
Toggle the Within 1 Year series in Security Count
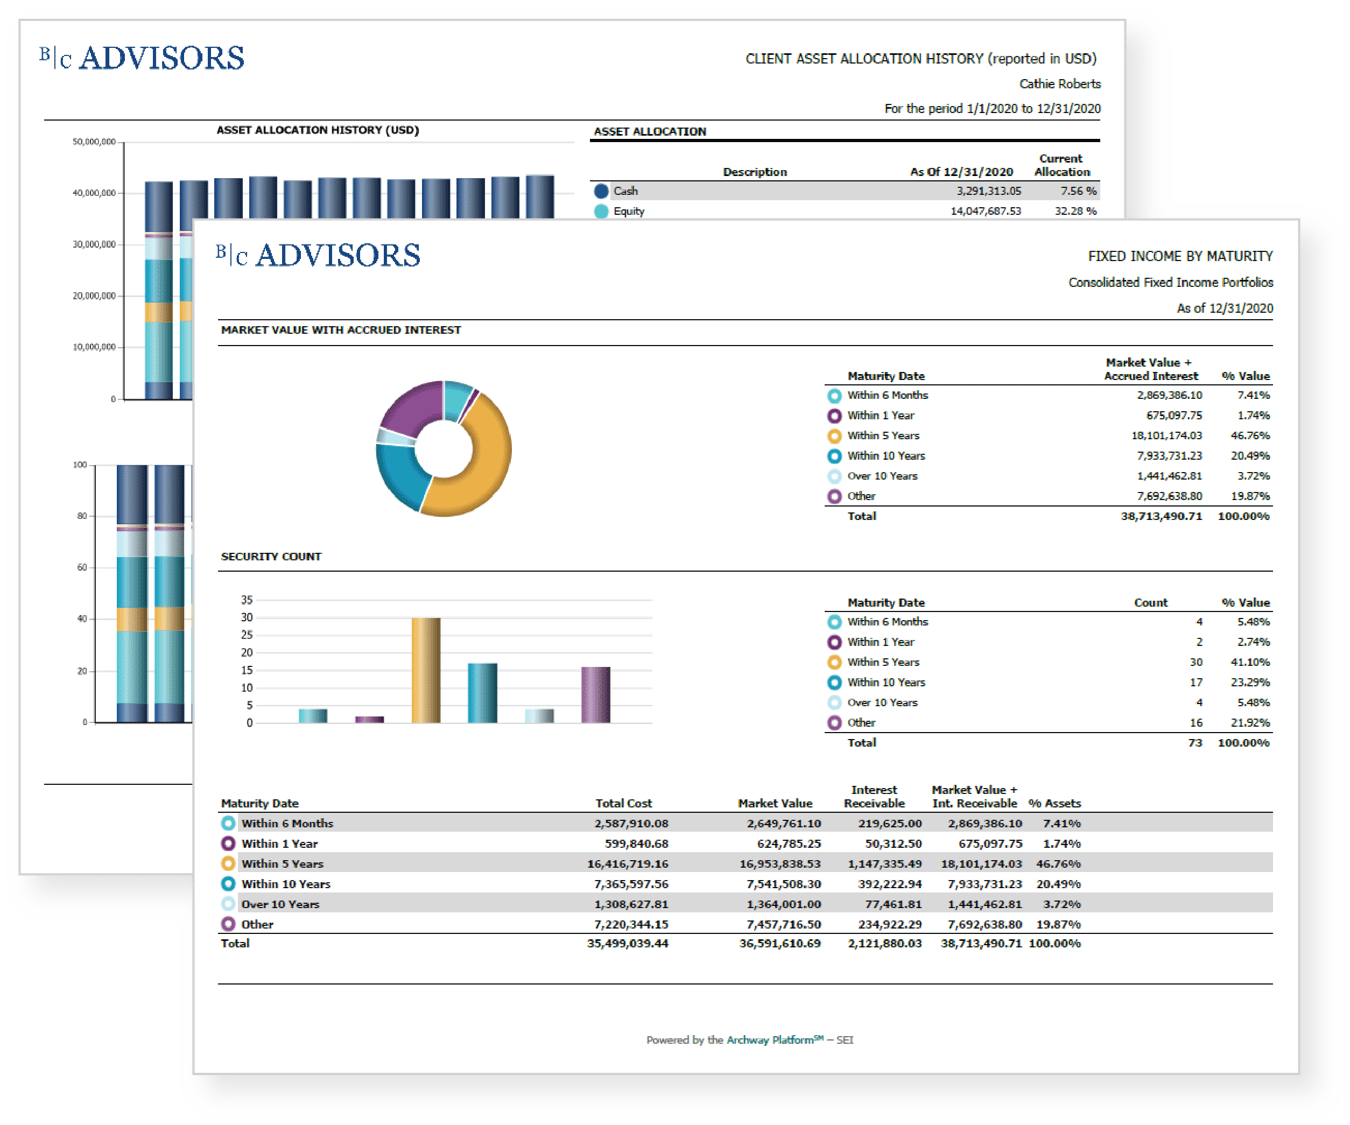(x=833, y=641)
